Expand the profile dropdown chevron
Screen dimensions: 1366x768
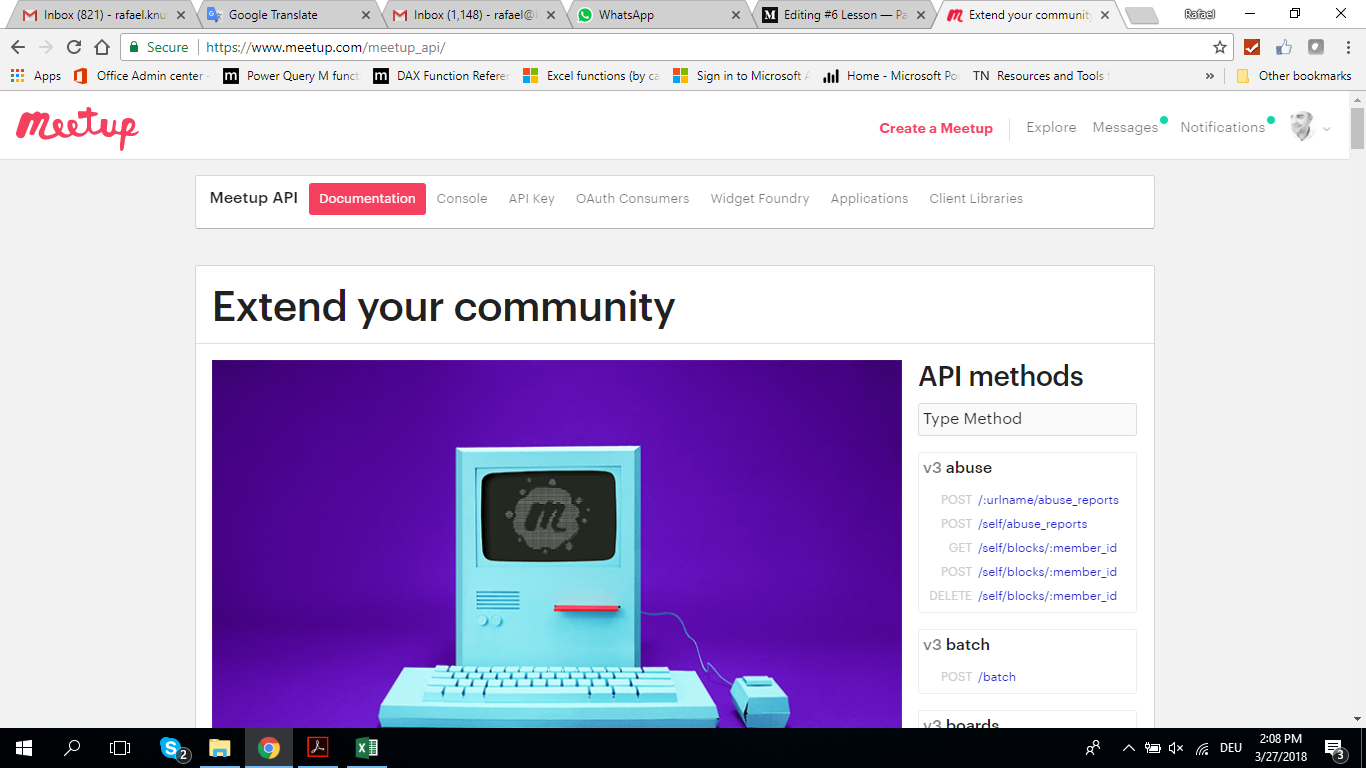[1327, 129]
